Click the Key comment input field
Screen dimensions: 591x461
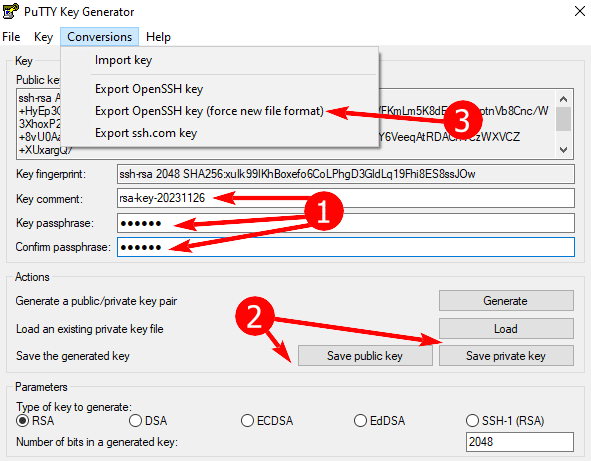pyautogui.click(x=346, y=198)
